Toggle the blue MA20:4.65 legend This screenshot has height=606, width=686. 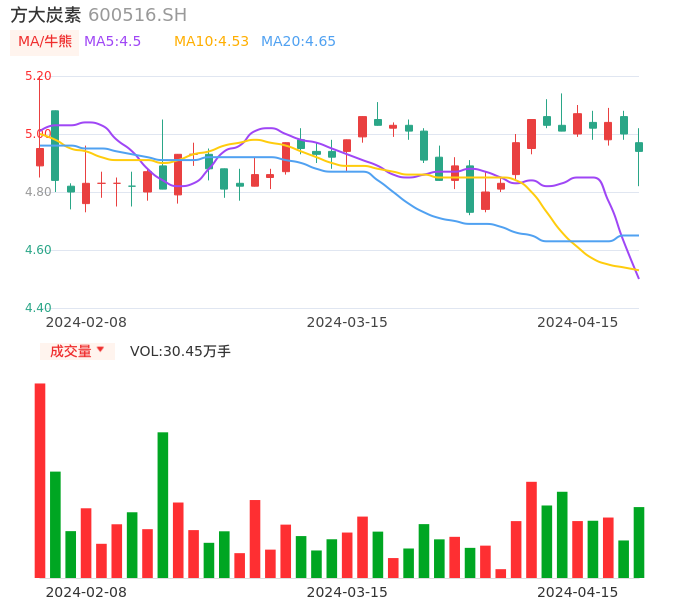click(x=298, y=42)
